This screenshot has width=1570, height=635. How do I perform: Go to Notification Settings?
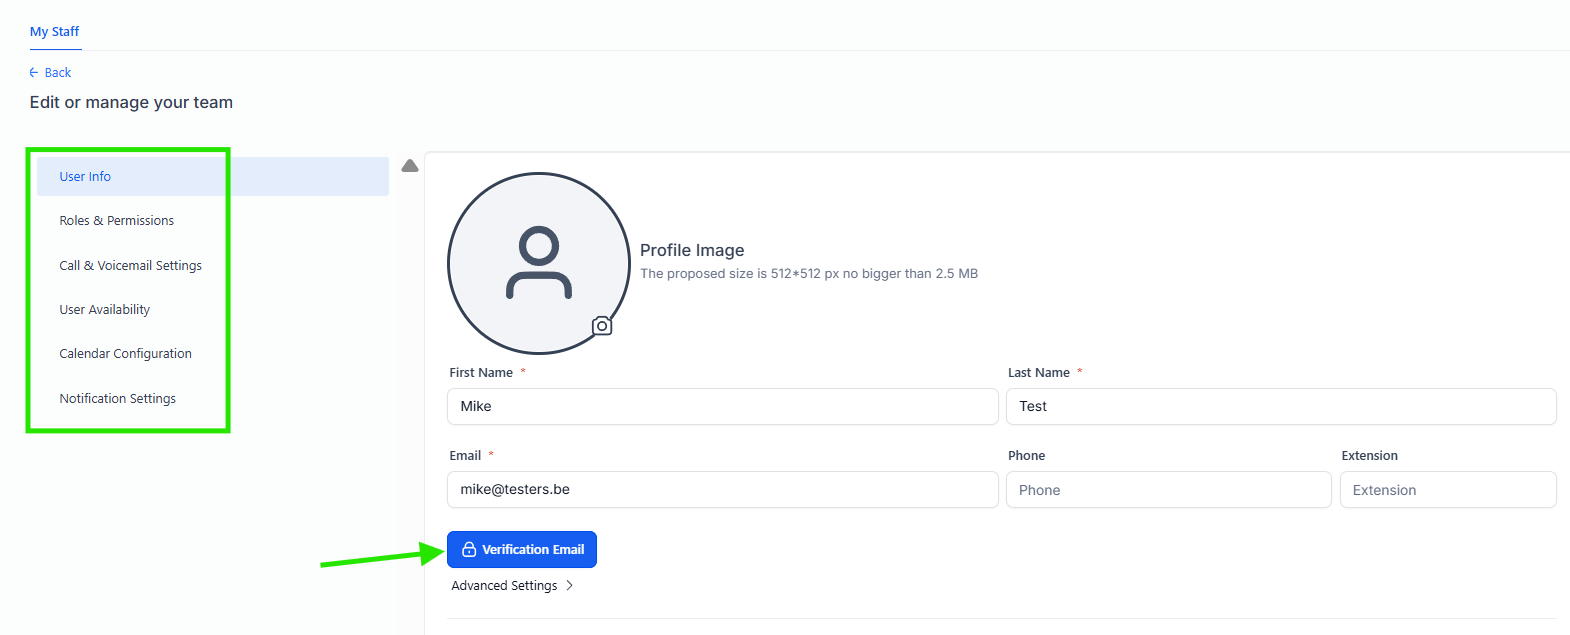click(117, 398)
